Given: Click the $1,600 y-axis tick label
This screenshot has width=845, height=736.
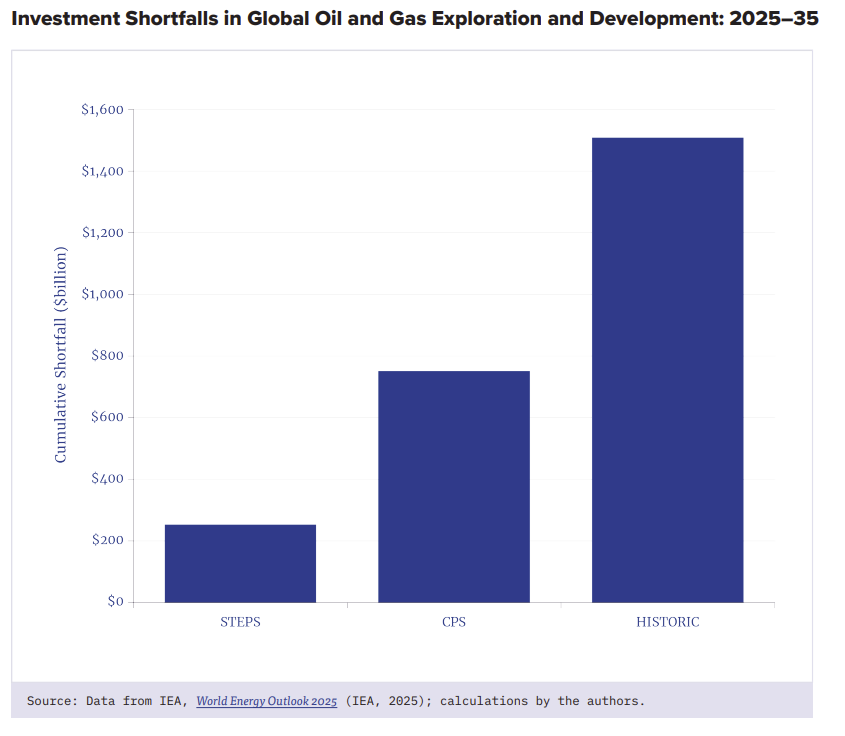Looking at the screenshot, I should (x=101, y=110).
